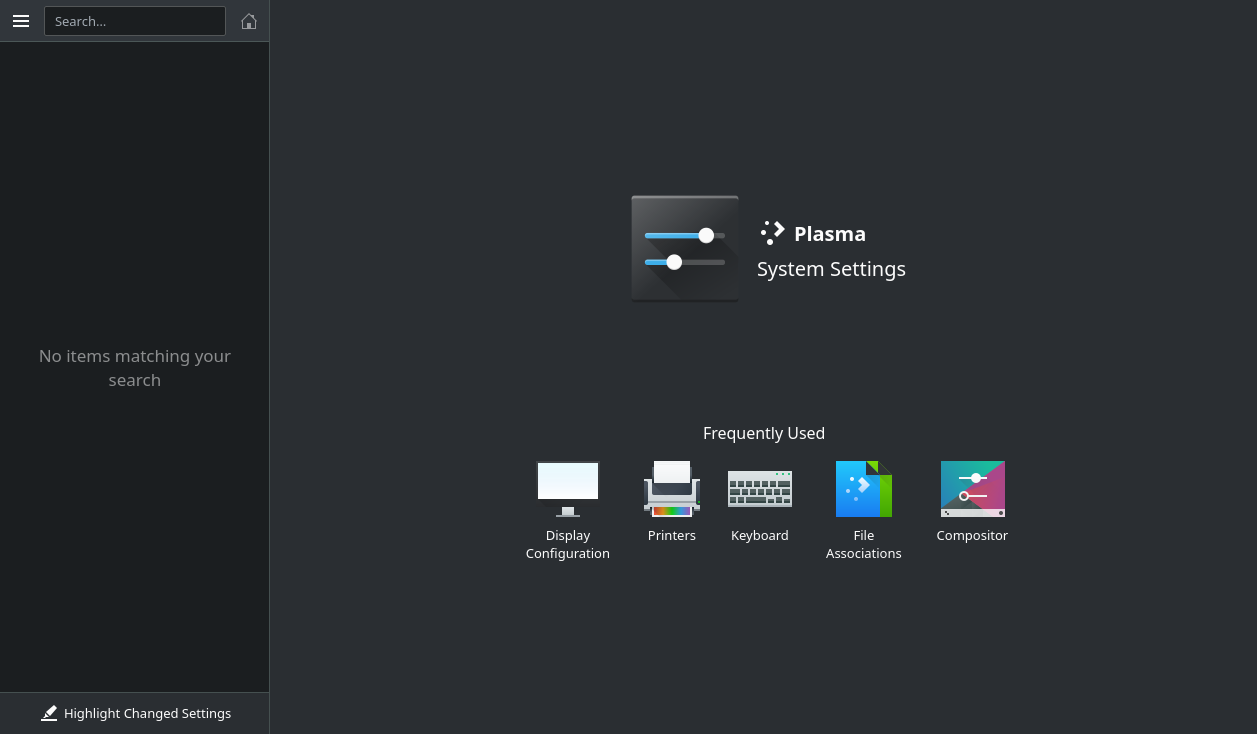Click the Printers text label

tap(671, 536)
